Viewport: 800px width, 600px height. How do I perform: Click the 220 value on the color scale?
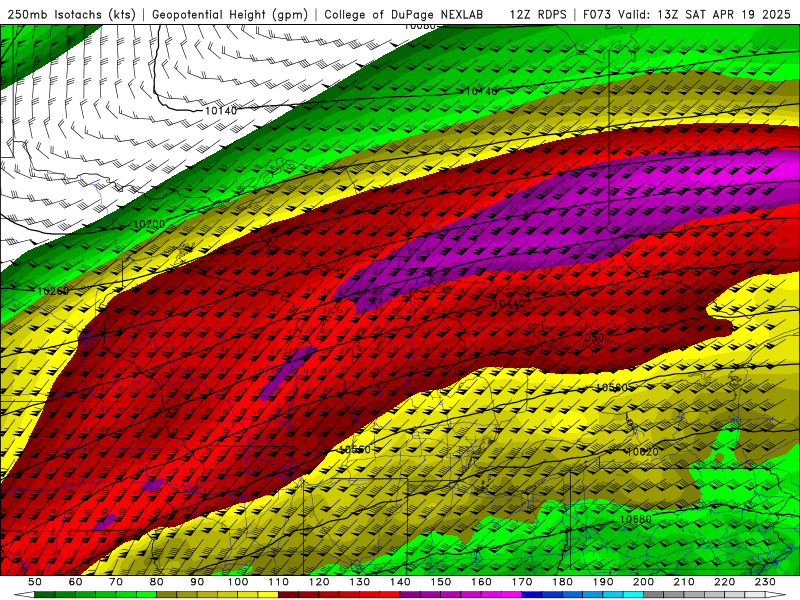(x=724, y=582)
